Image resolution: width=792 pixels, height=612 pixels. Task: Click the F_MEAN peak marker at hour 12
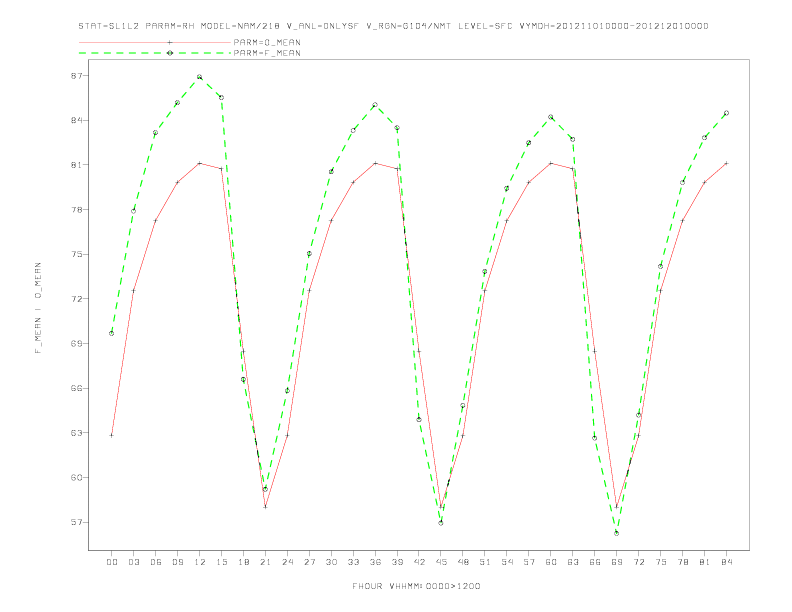(x=200, y=77)
